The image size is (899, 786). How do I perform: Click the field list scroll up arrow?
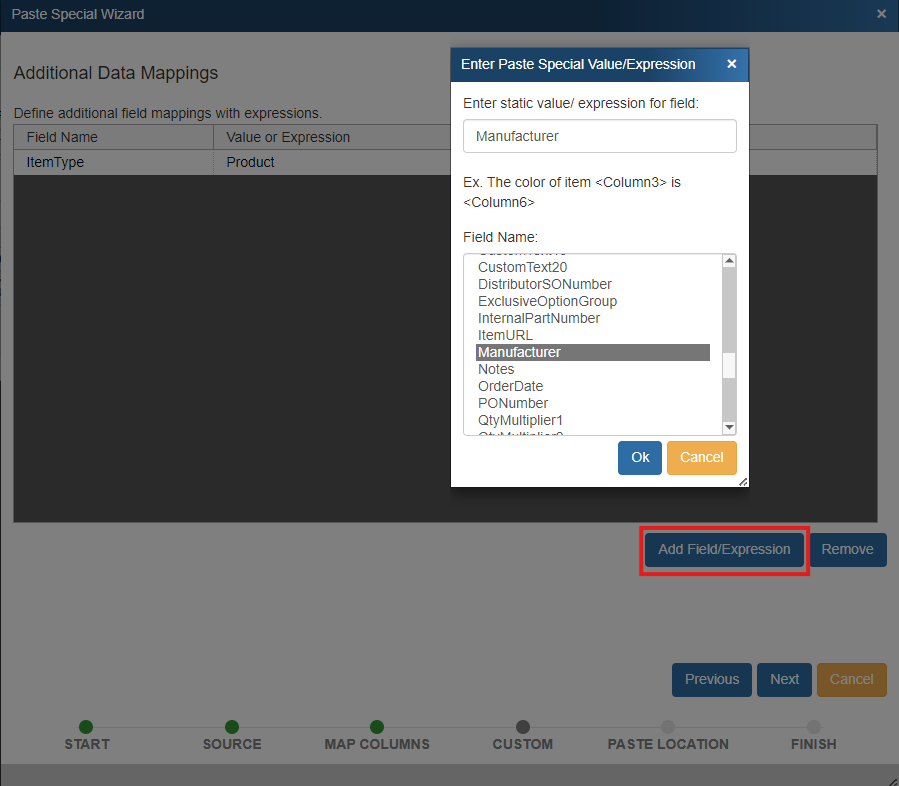click(x=729, y=262)
